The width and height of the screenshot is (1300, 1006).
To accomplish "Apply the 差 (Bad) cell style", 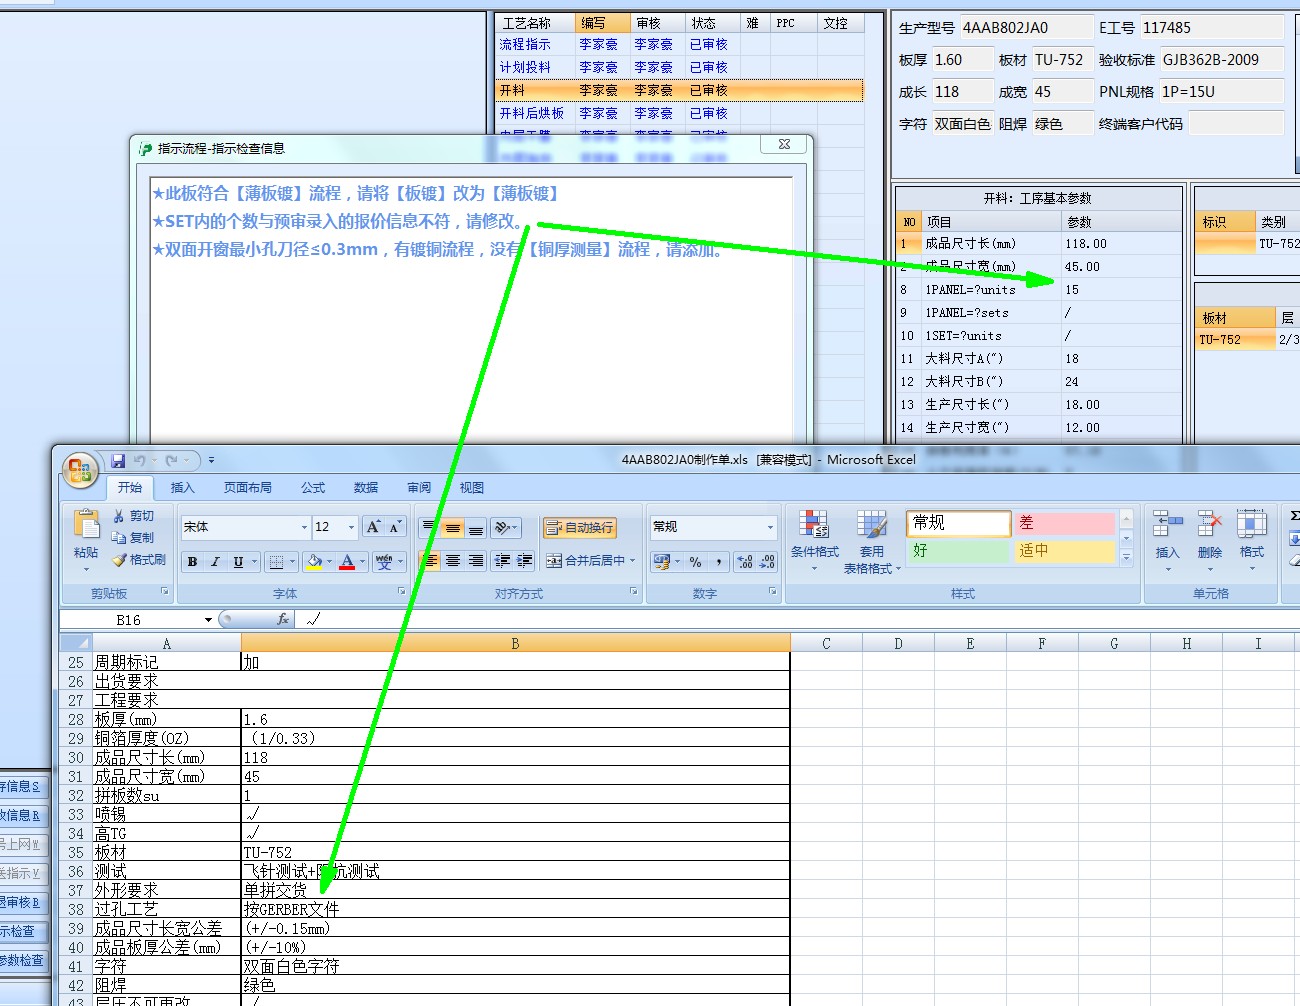I will click(1065, 523).
